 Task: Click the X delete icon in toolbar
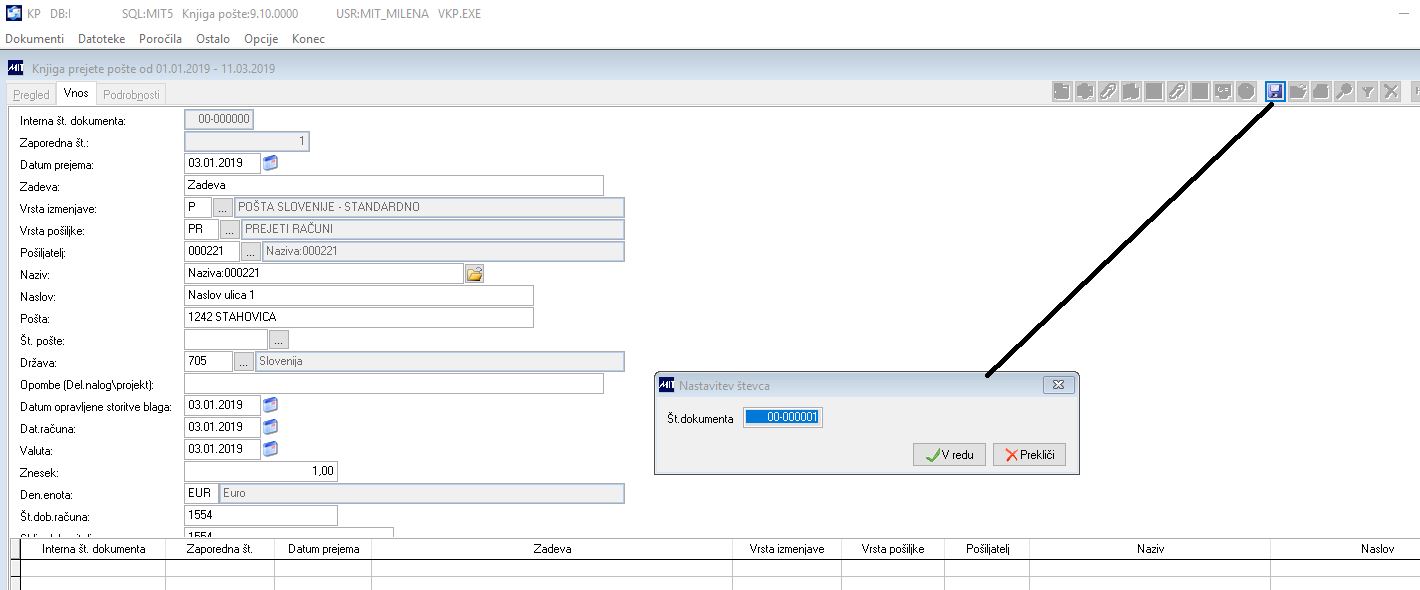(x=1390, y=91)
